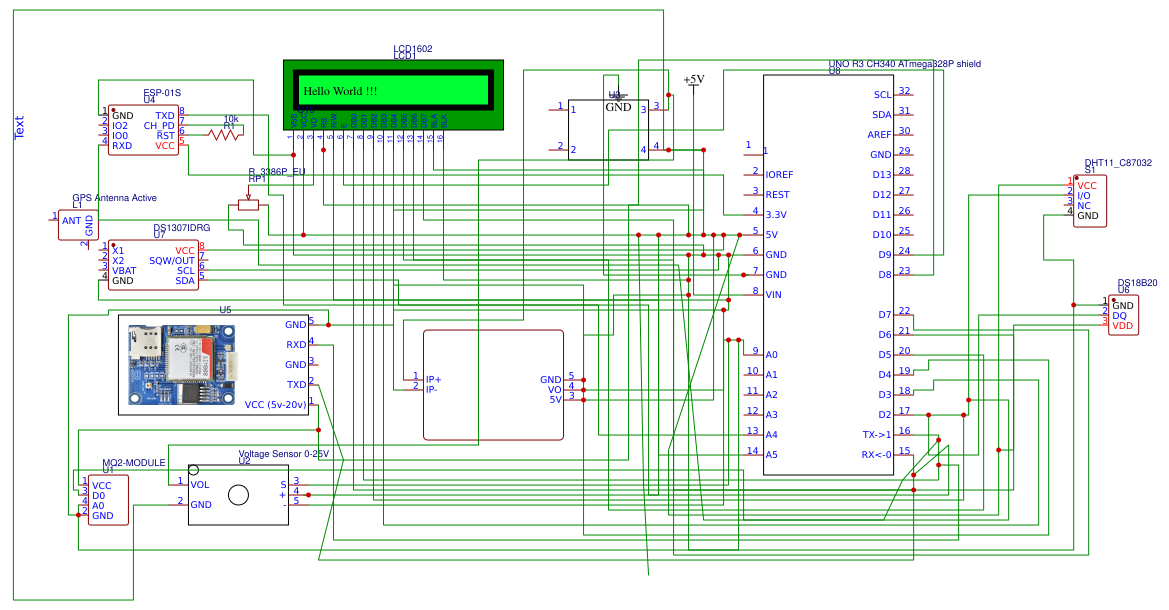This screenshot has height=610, width=1169.
Task: Select the A0 pin on the UNO
Action: (771, 355)
